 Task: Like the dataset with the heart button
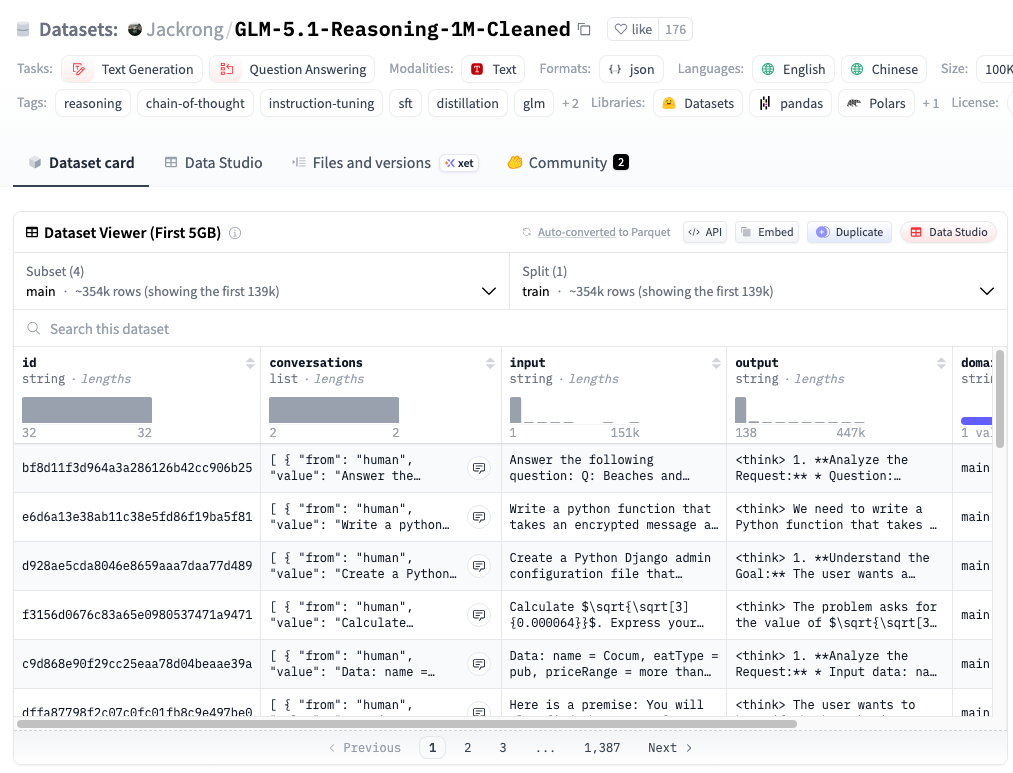point(633,29)
